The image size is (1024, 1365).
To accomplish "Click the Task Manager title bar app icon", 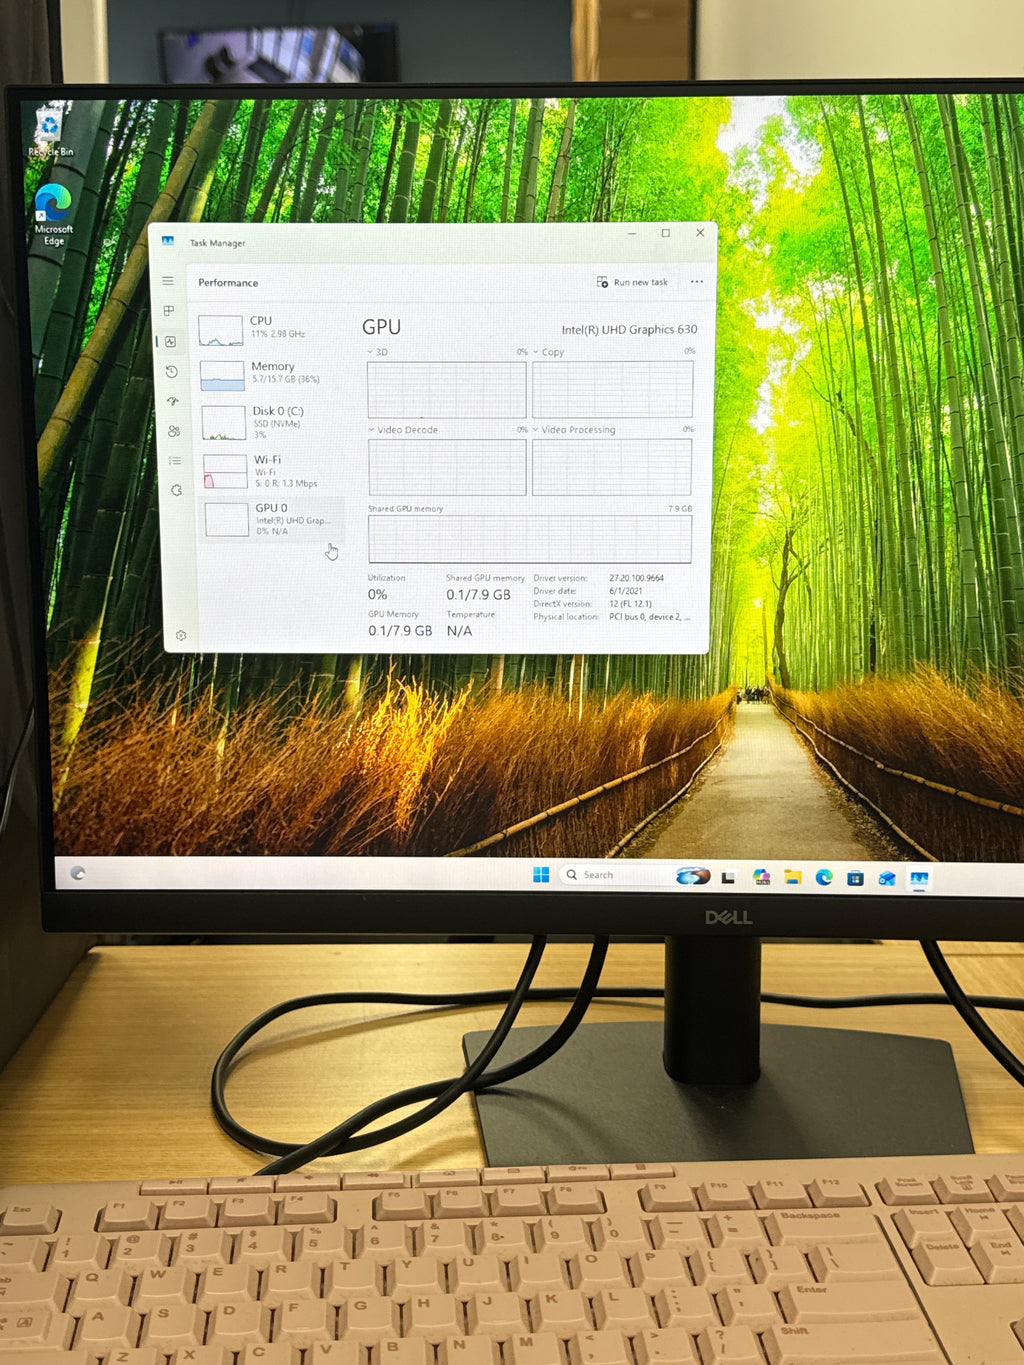I will (168, 241).
